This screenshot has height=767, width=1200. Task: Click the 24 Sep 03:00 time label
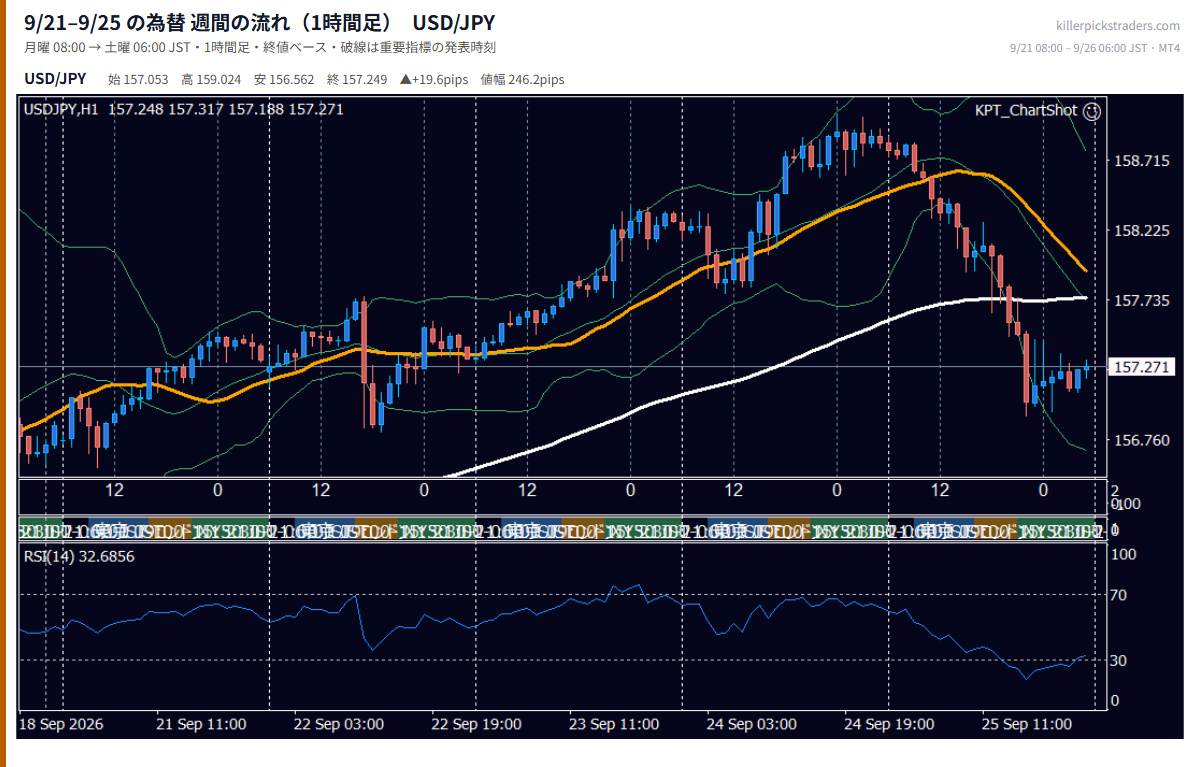pyautogui.click(x=751, y=723)
